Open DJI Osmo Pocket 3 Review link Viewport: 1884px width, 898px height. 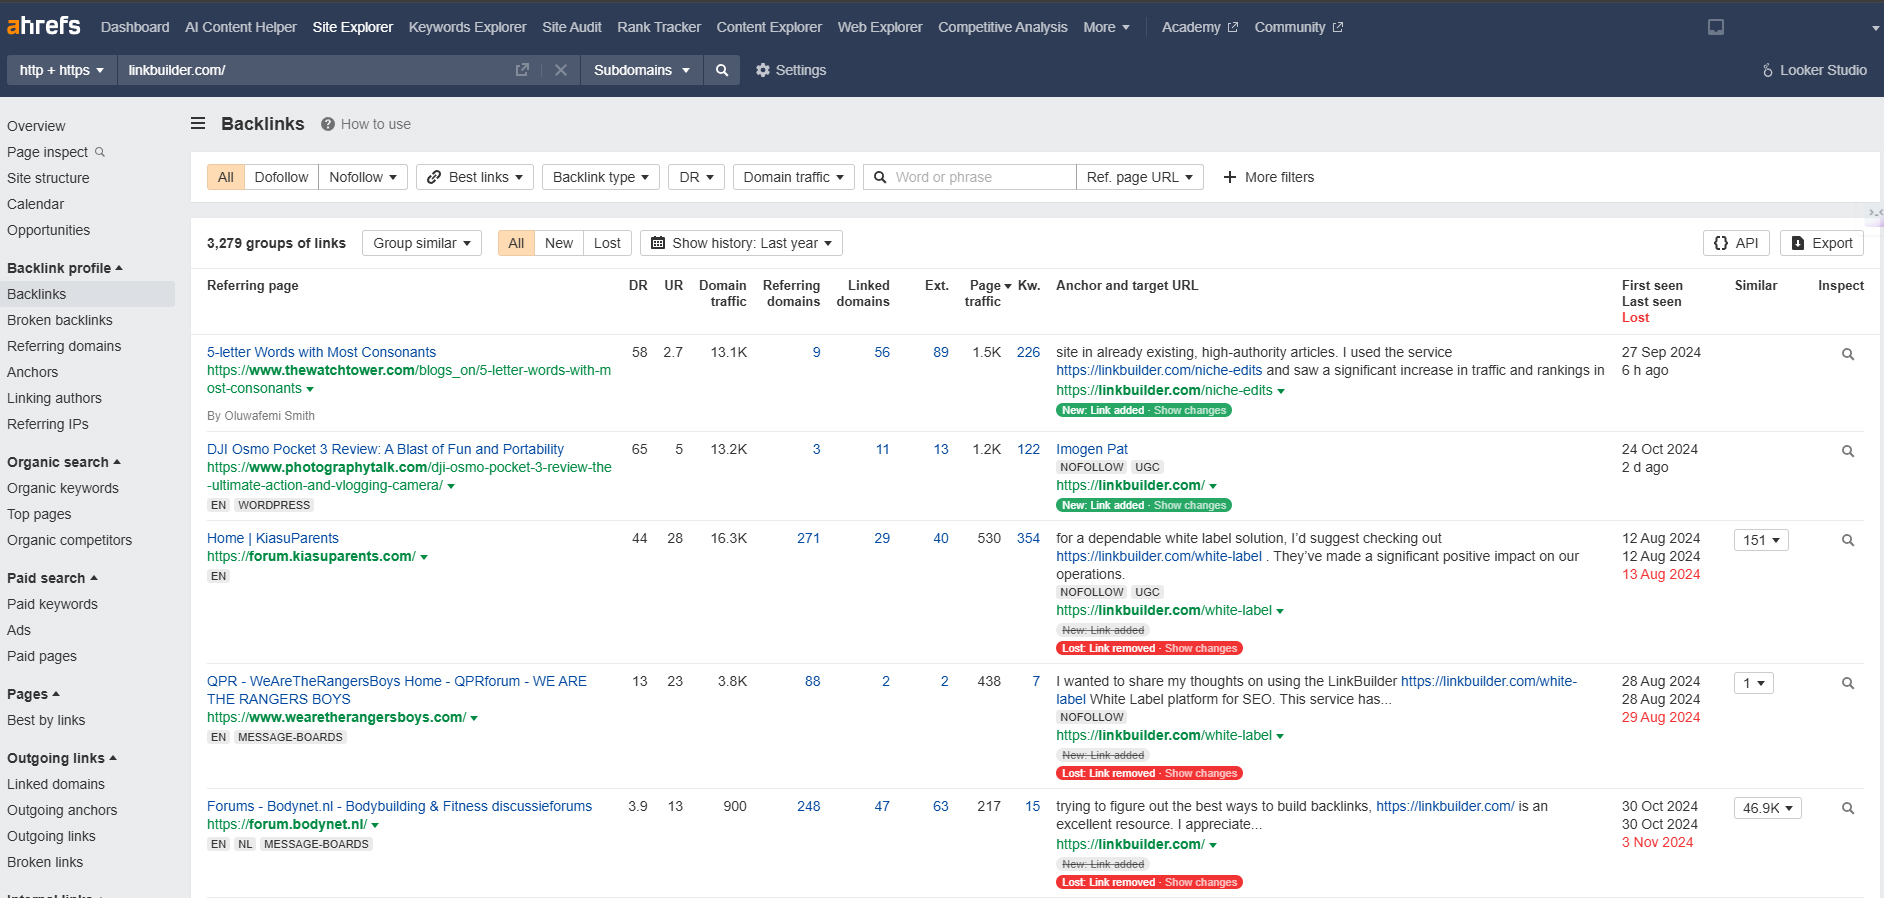click(385, 449)
